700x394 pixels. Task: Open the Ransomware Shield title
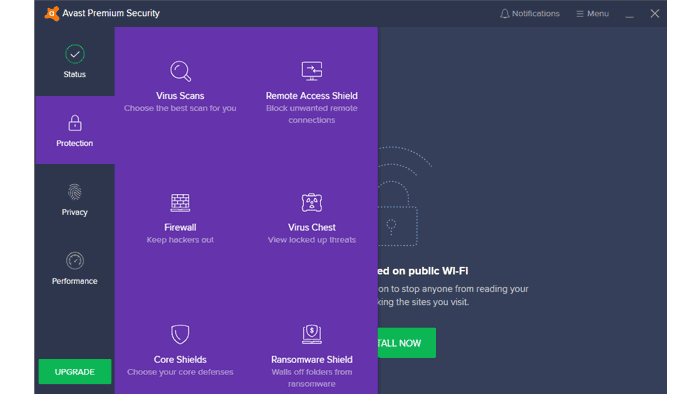(312, 360)
